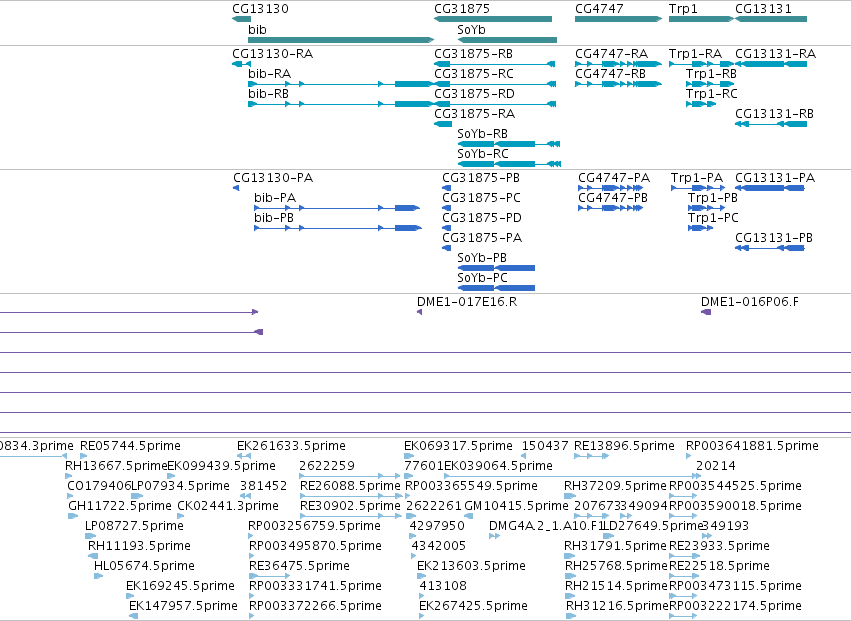
Task: Select EST EK267425.5prime
Action: point(422,616)
